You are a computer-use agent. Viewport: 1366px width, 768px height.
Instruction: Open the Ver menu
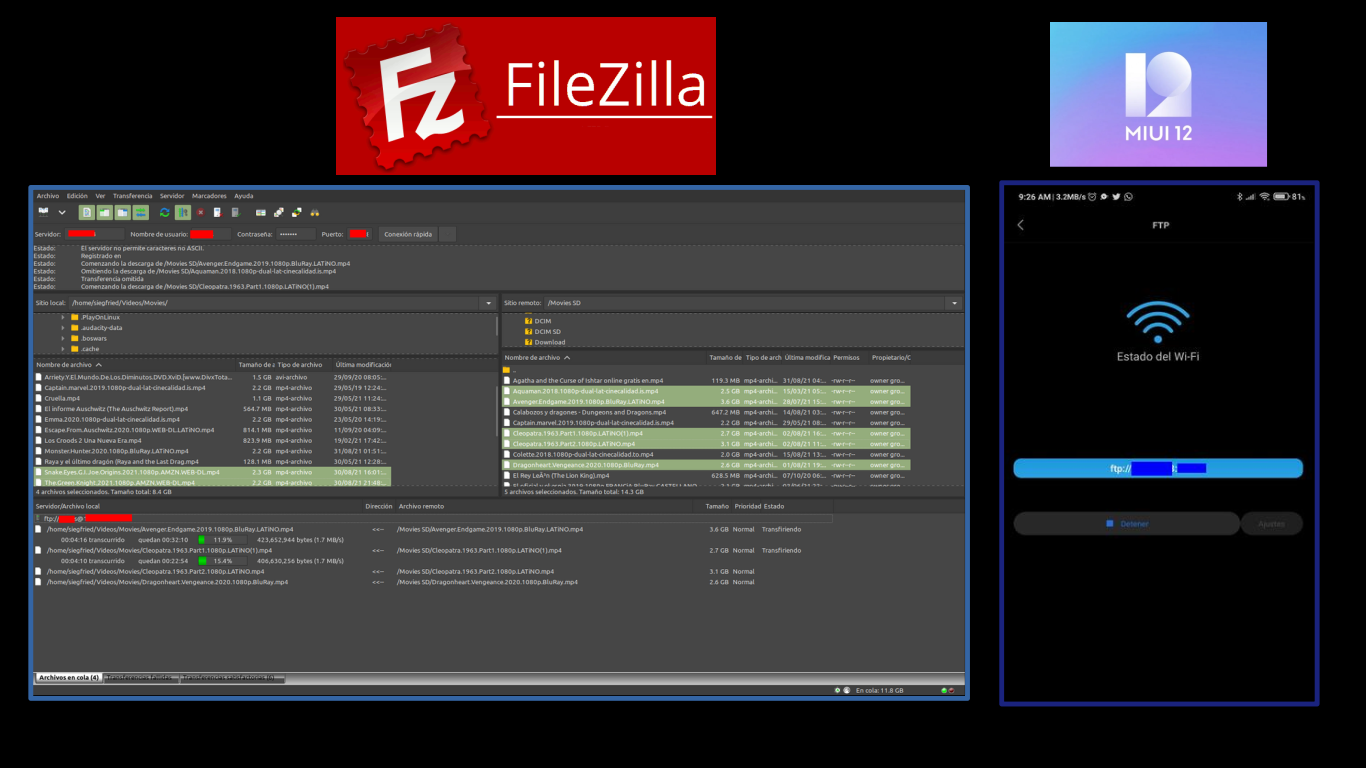[100, 196]
